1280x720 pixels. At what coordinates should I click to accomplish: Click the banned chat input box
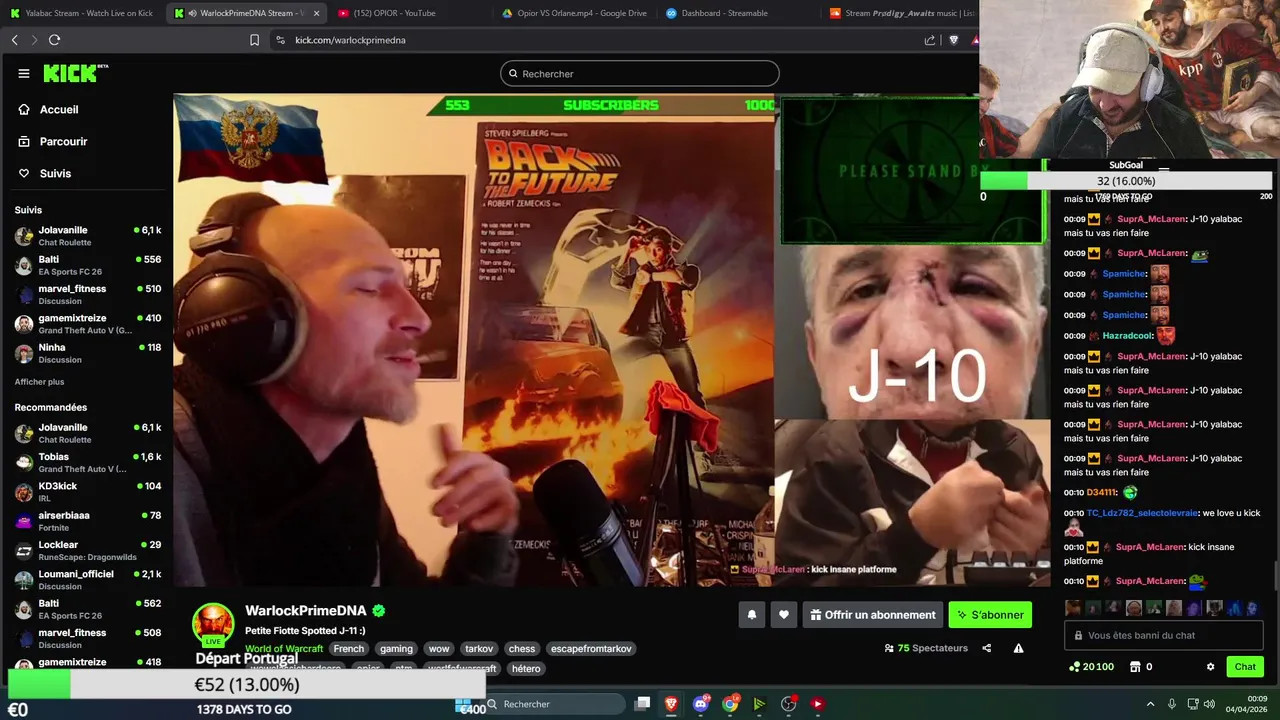(x=1164, y=635)
